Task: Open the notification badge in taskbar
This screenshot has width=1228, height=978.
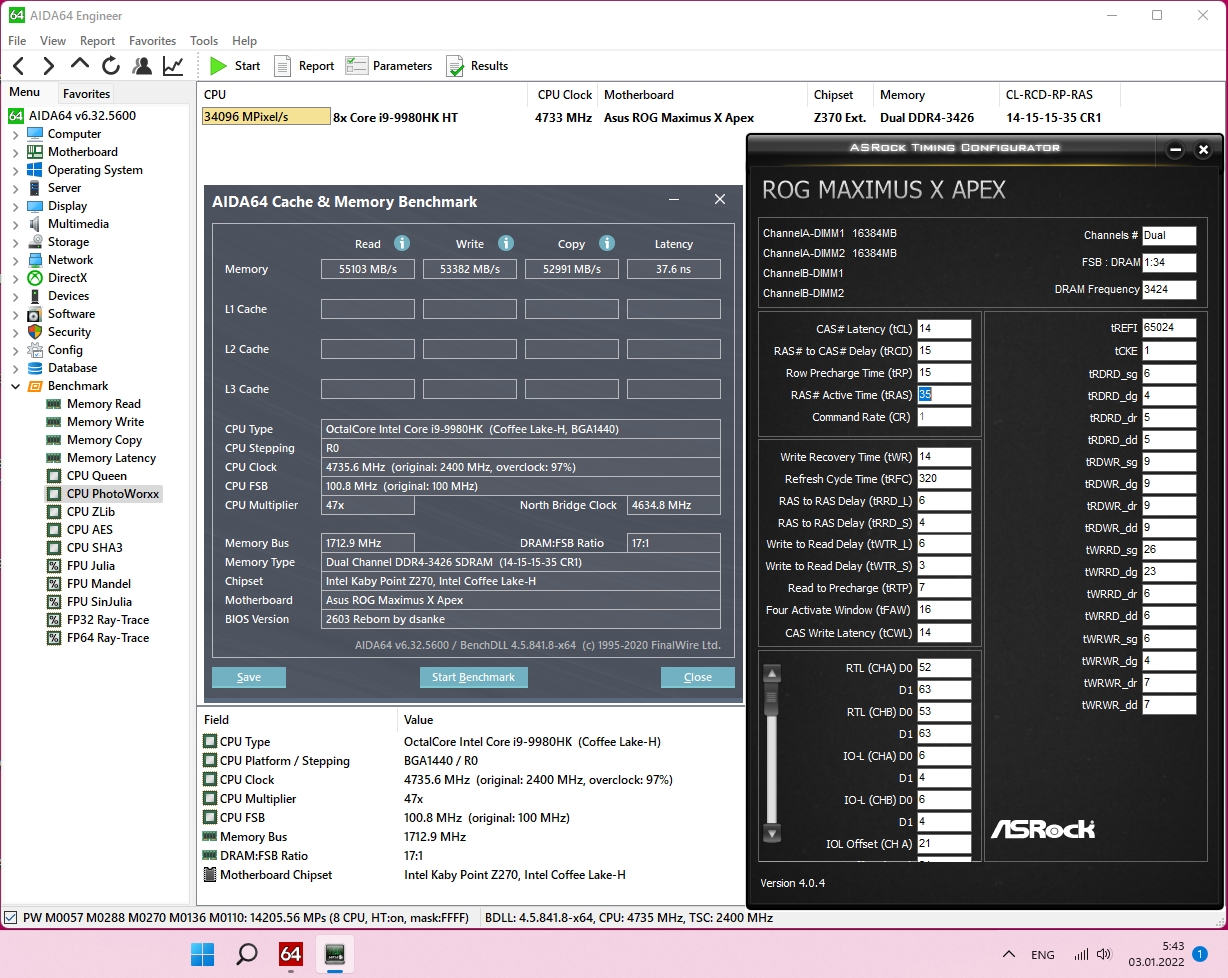Action: pos(1199,954)
